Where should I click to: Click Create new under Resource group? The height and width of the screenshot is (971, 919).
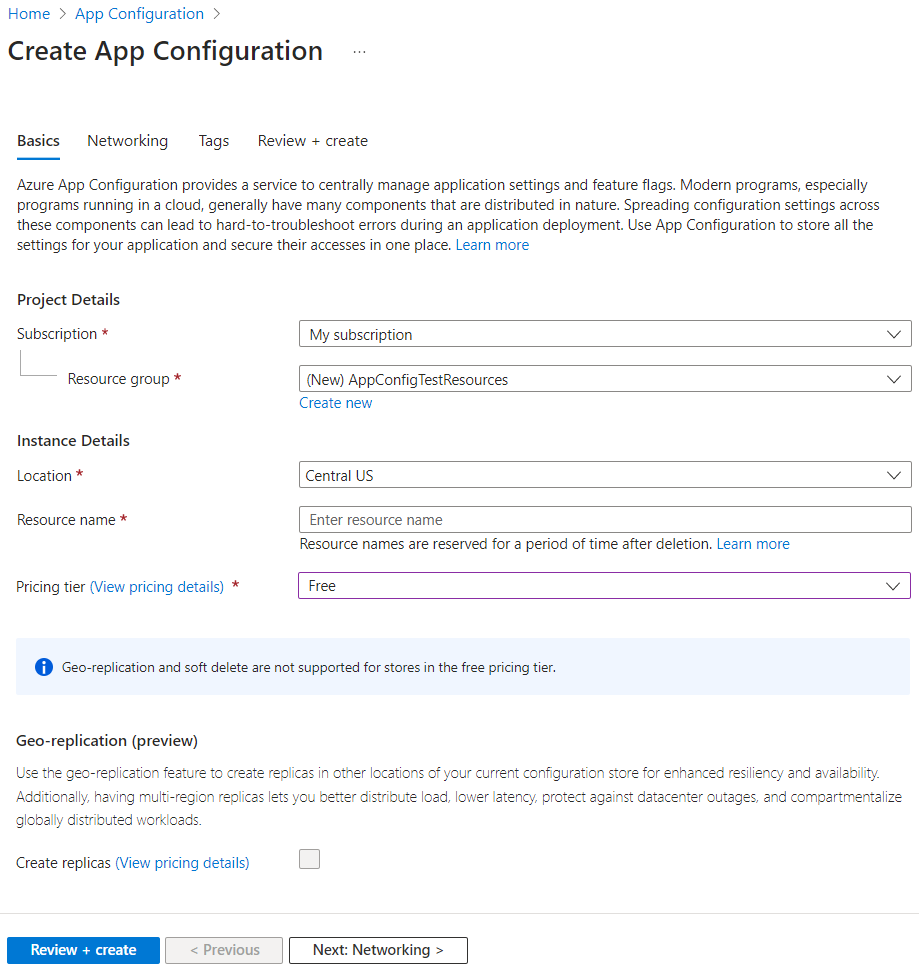(x=335, y=402)
